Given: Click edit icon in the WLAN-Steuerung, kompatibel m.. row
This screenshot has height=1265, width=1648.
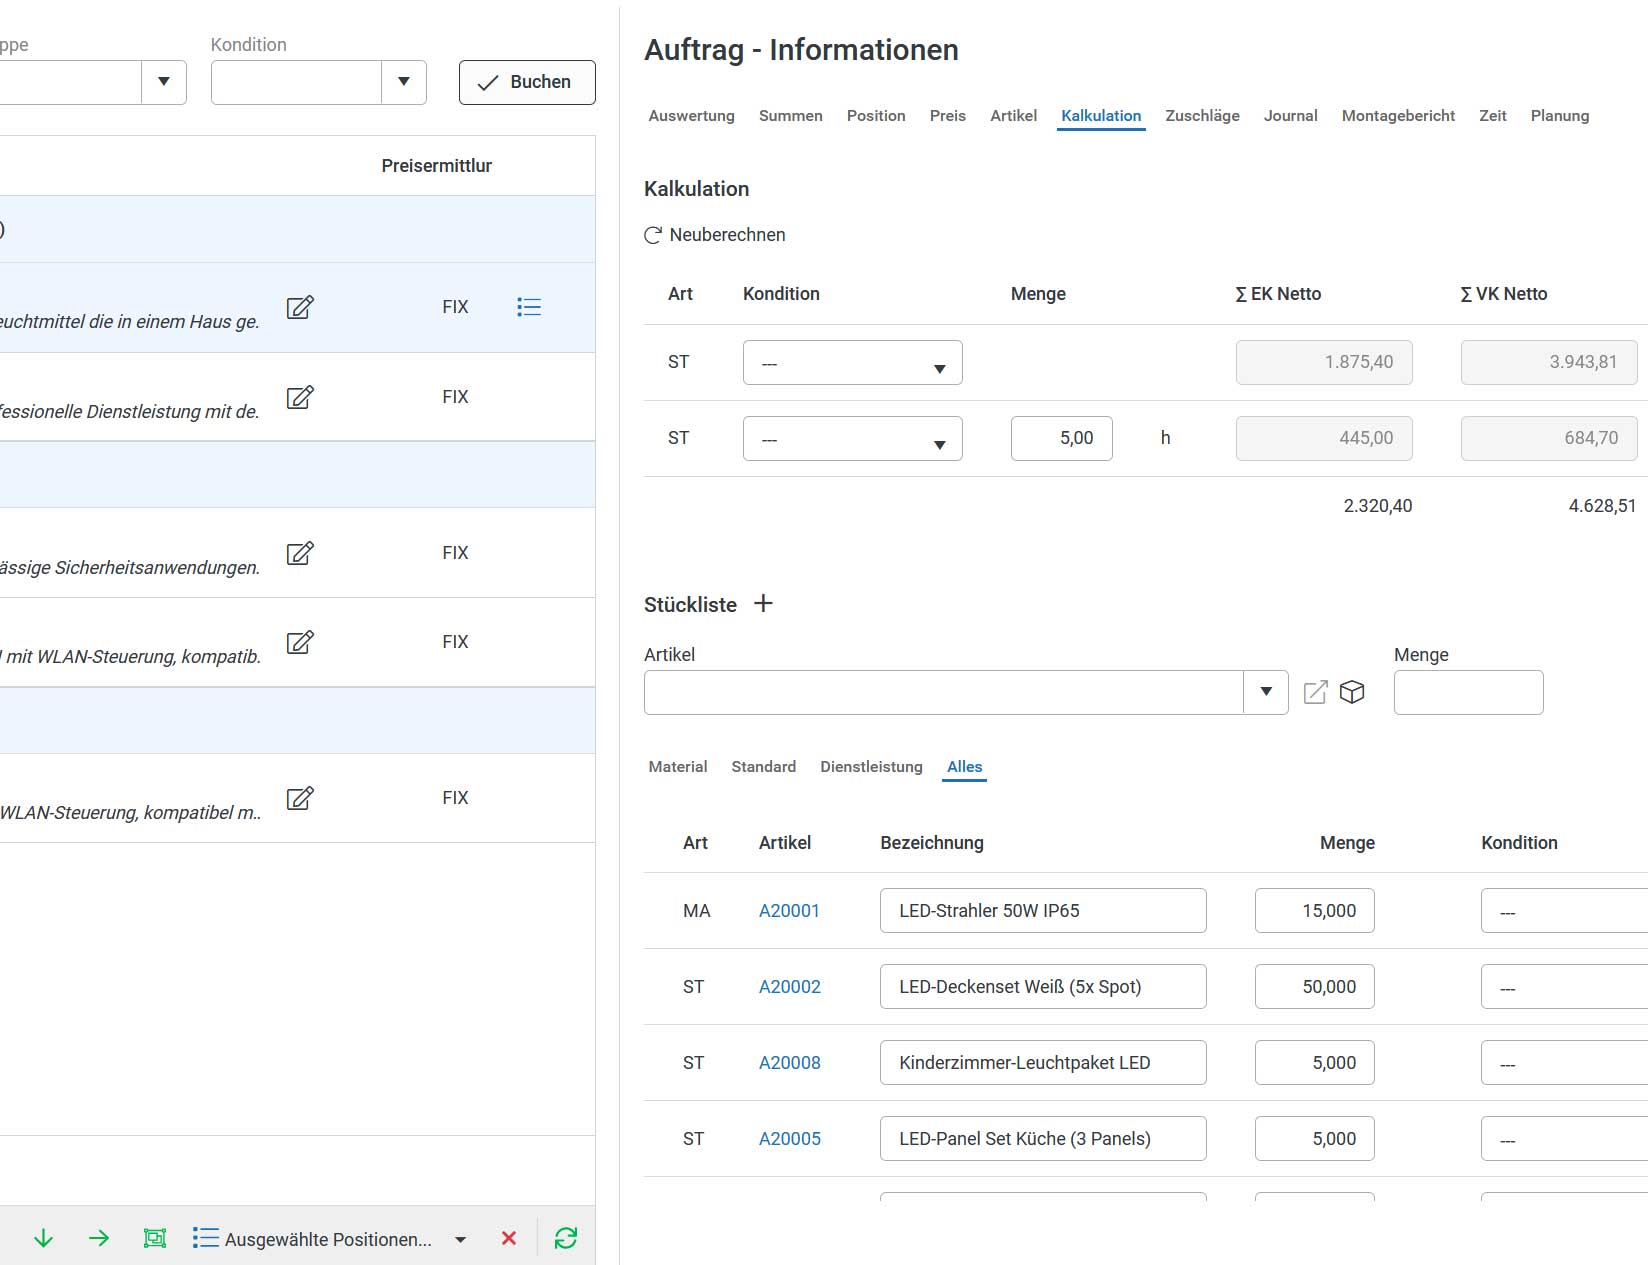Looking at the screenshot, I should coord(300,798).
